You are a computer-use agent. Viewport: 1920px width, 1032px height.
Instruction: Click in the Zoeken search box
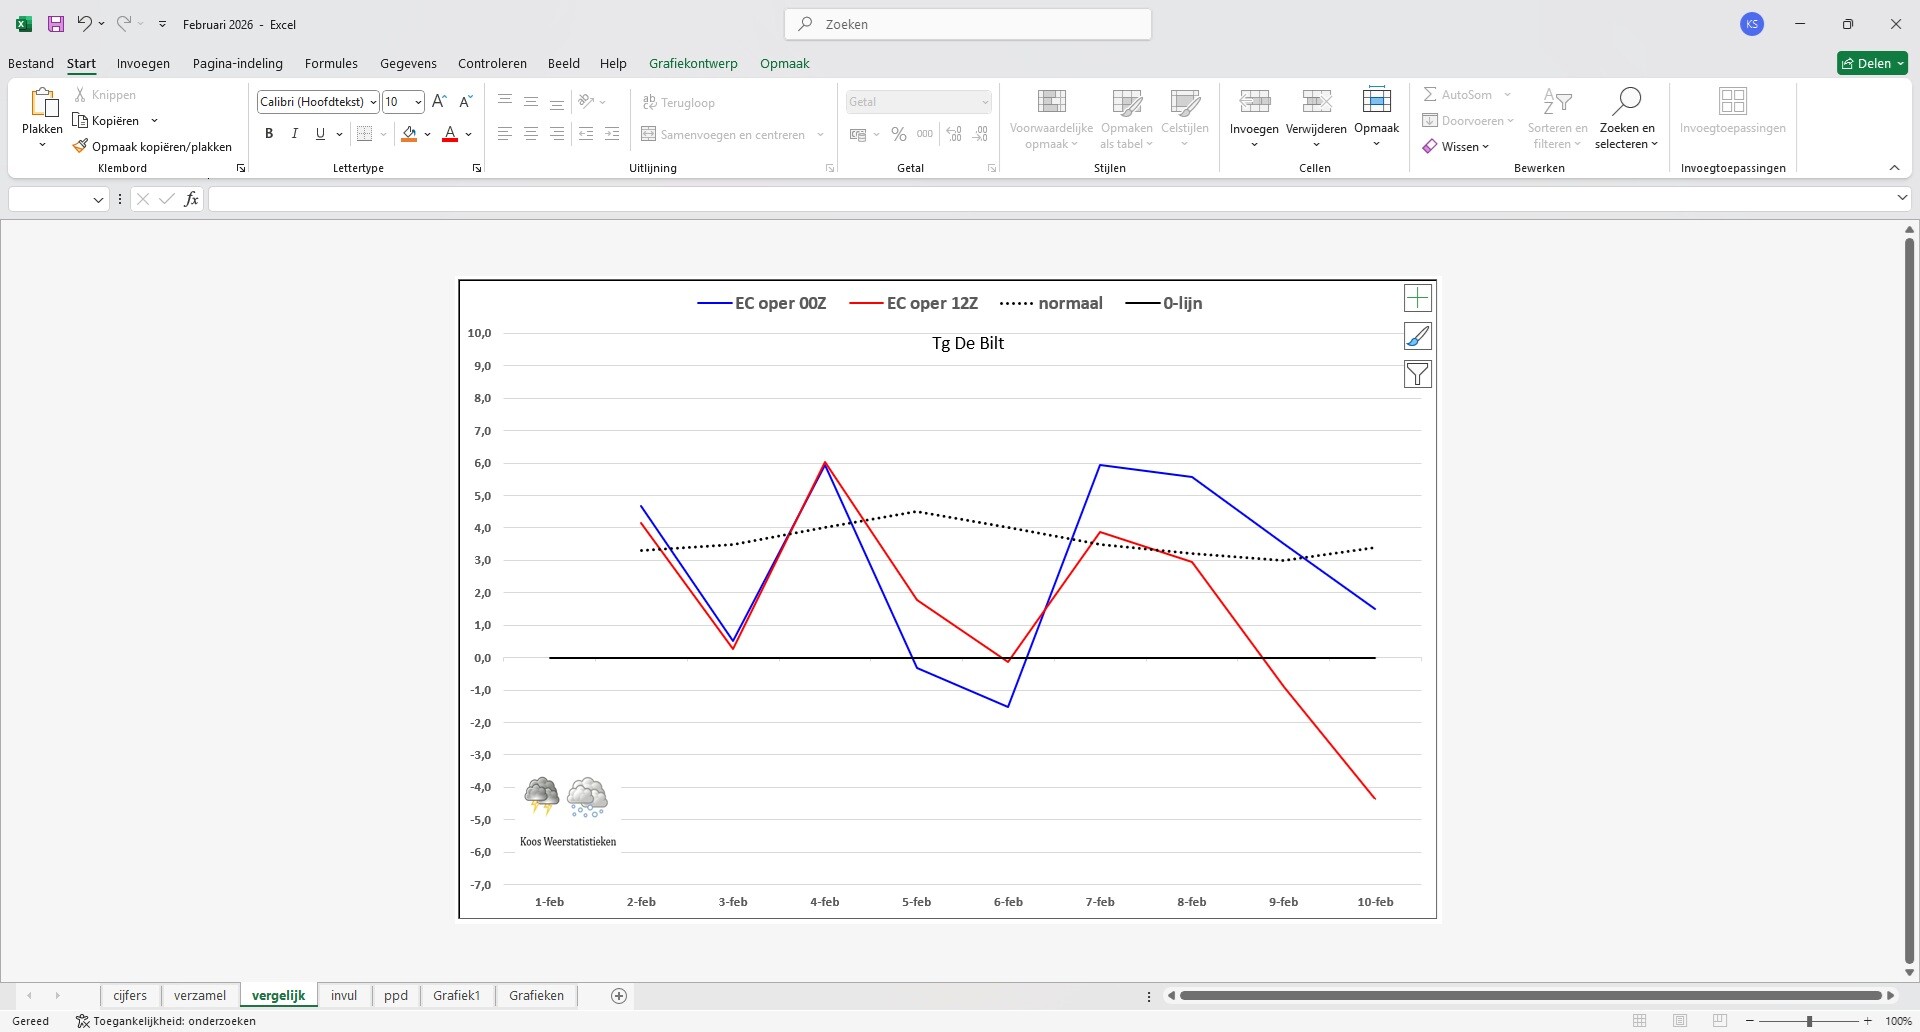(968, 24)
